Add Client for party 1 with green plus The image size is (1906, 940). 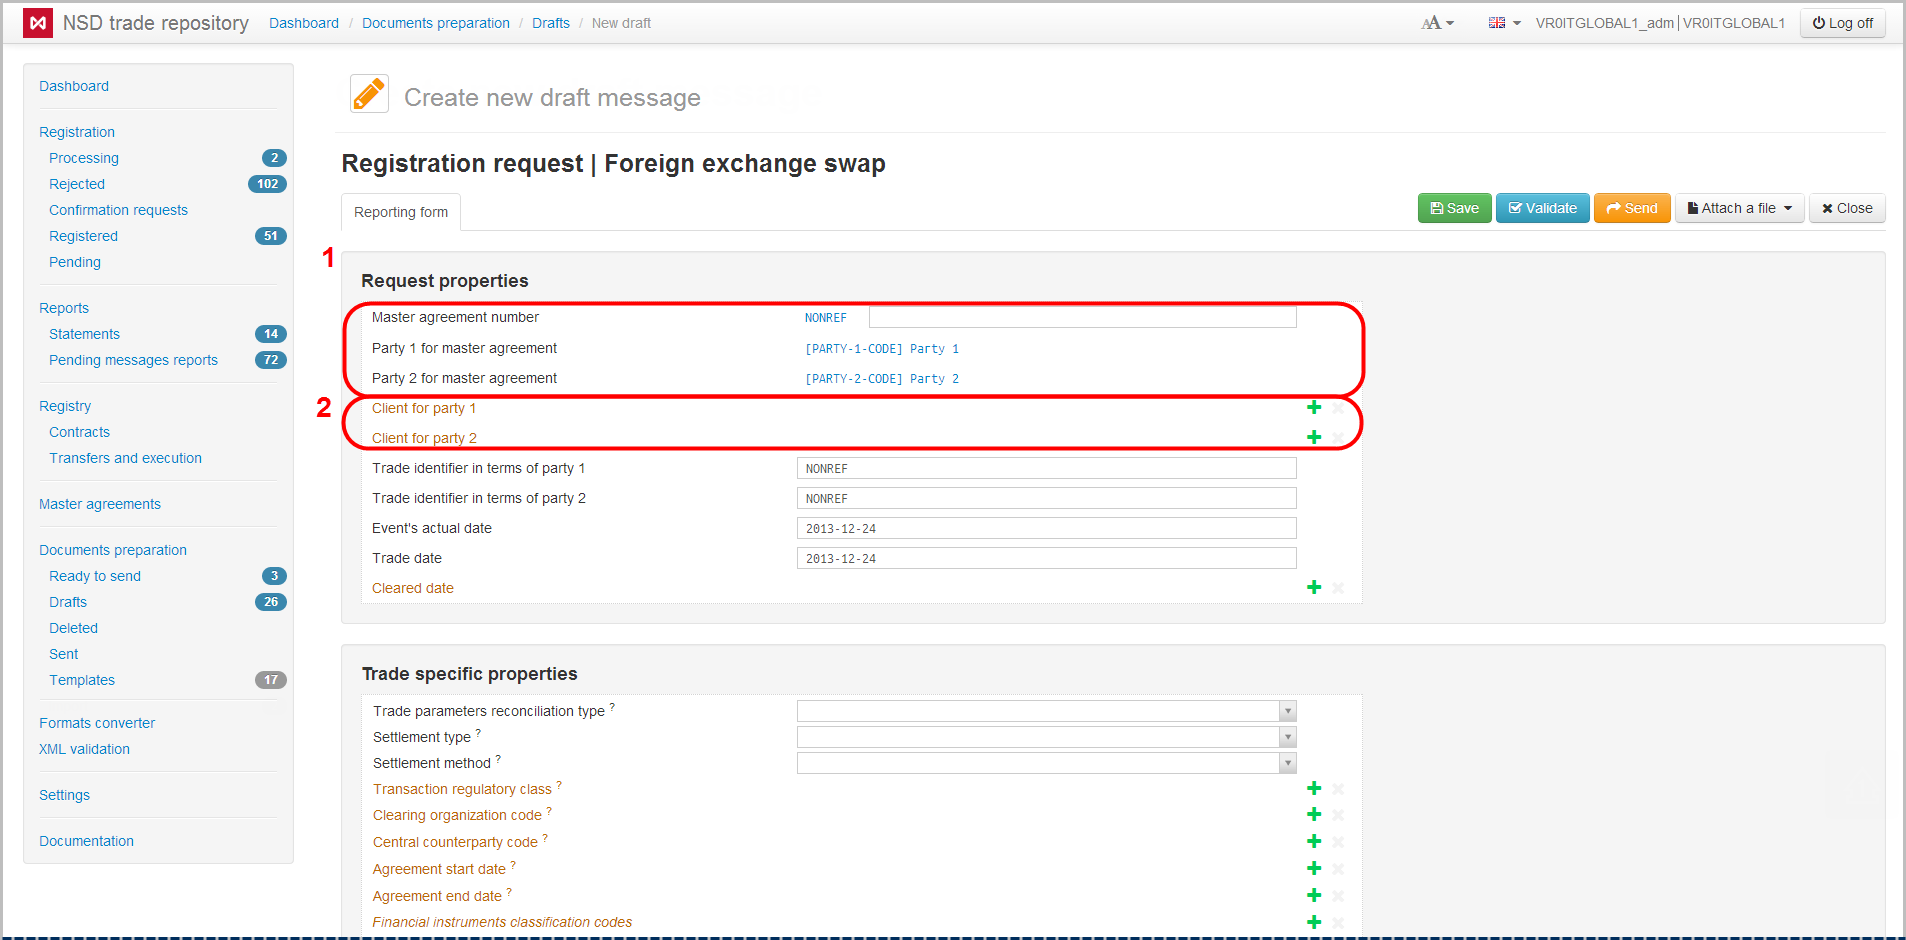1314,407
